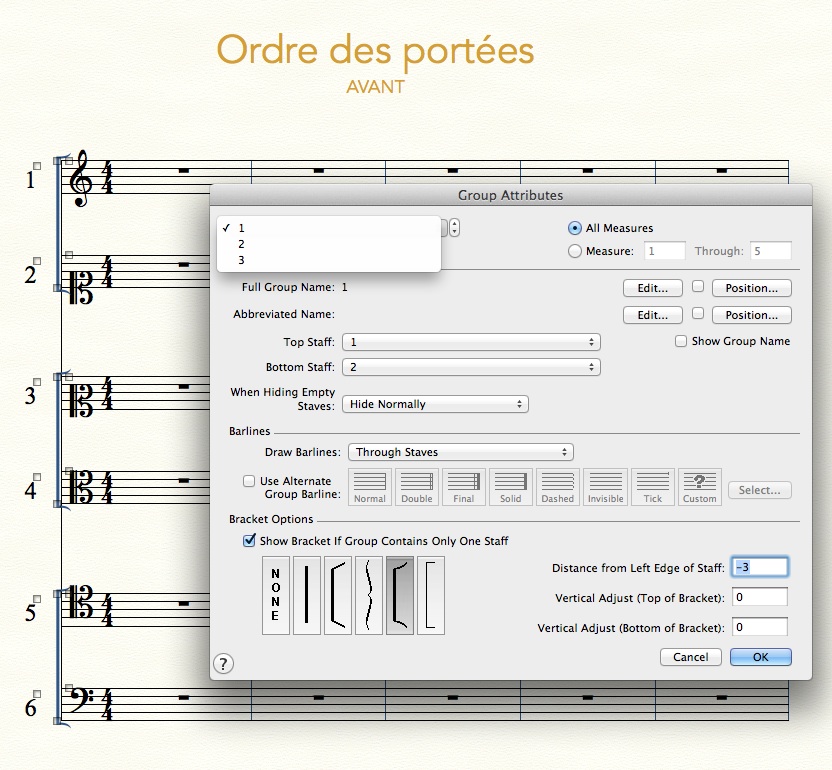
Task: Pick the Dashed barline icon
Action: (558, 486)
